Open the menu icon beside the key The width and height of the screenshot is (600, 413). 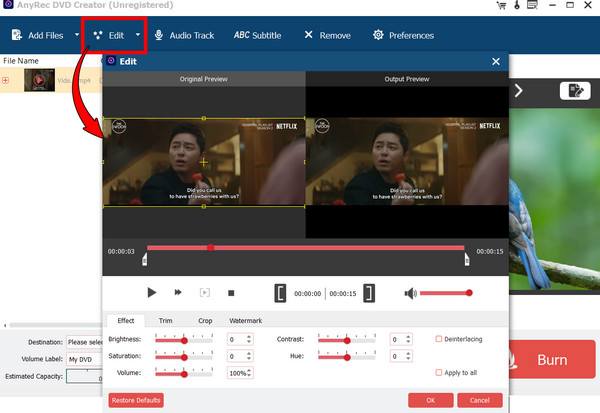(532, 5)
